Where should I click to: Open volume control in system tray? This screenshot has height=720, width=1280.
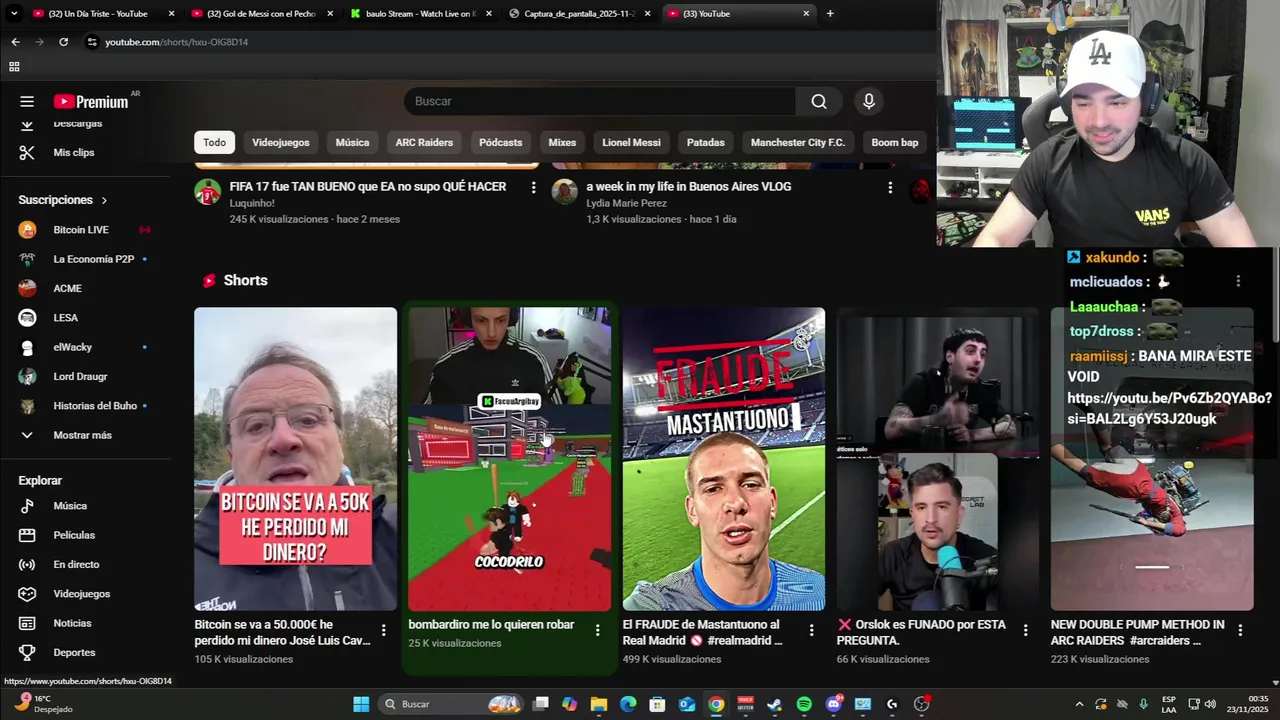point(1210,704)
